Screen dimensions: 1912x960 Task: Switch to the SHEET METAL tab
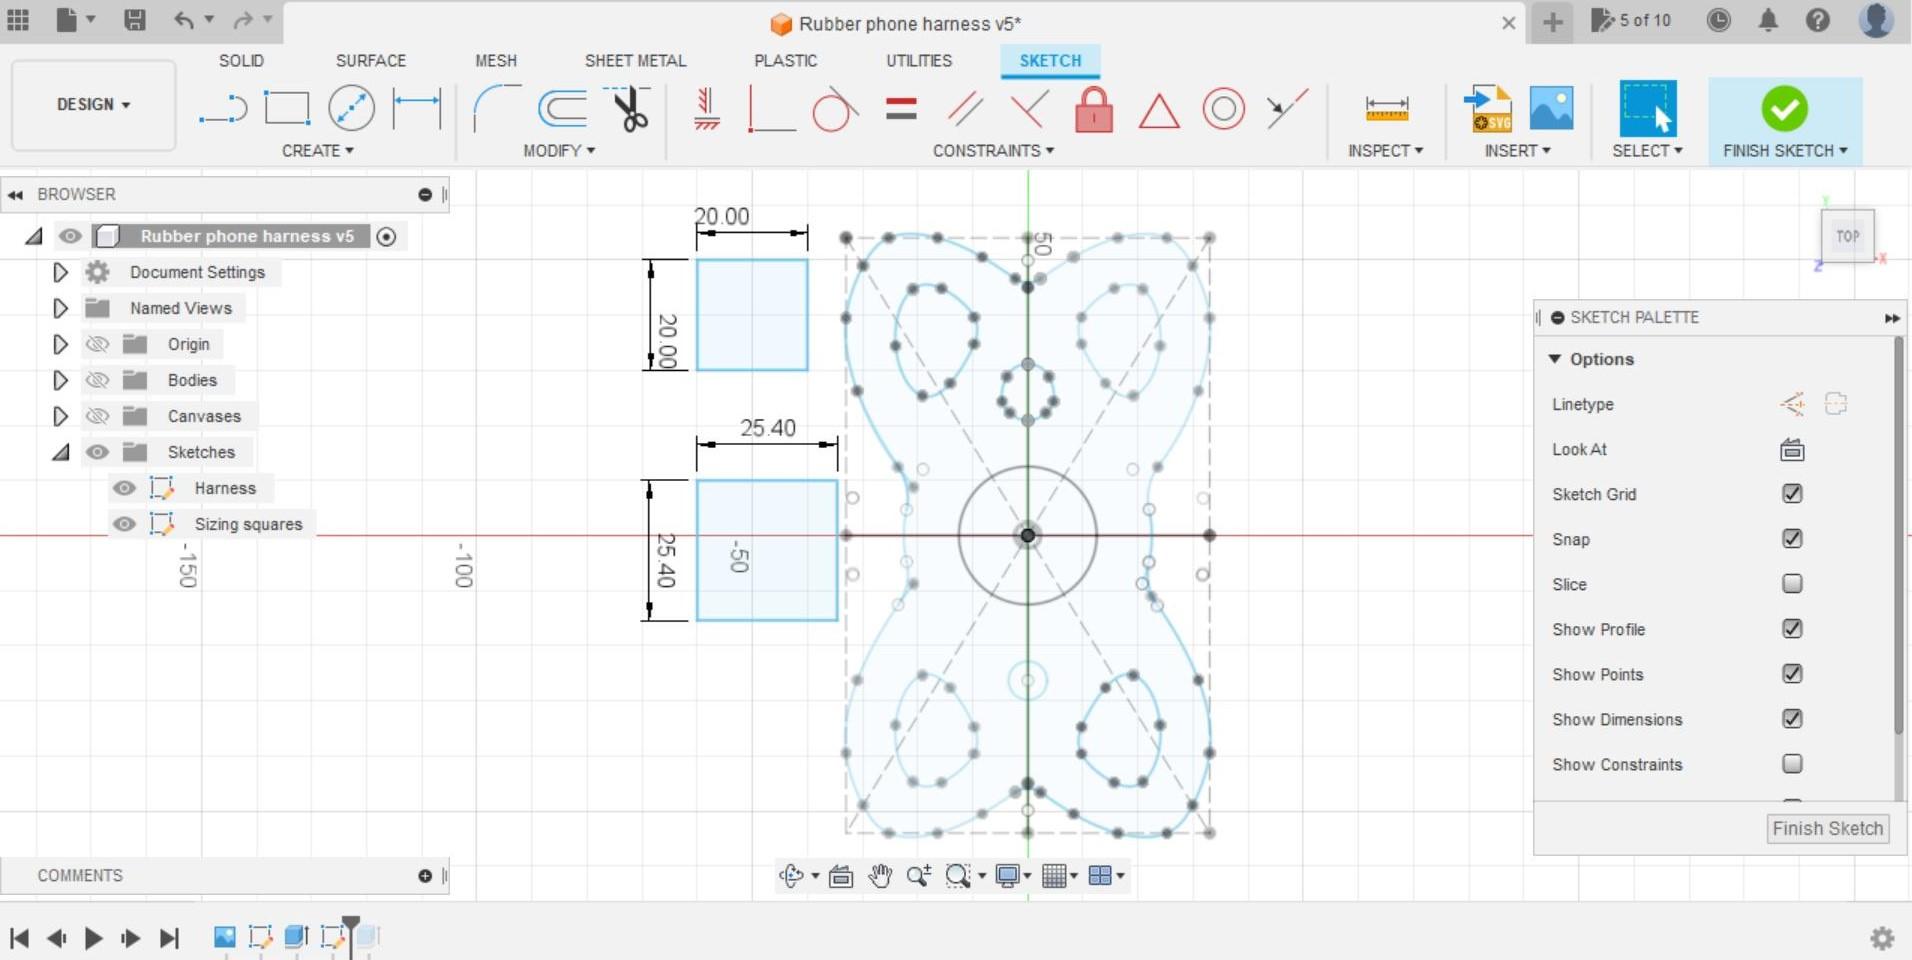coord(635,61)
